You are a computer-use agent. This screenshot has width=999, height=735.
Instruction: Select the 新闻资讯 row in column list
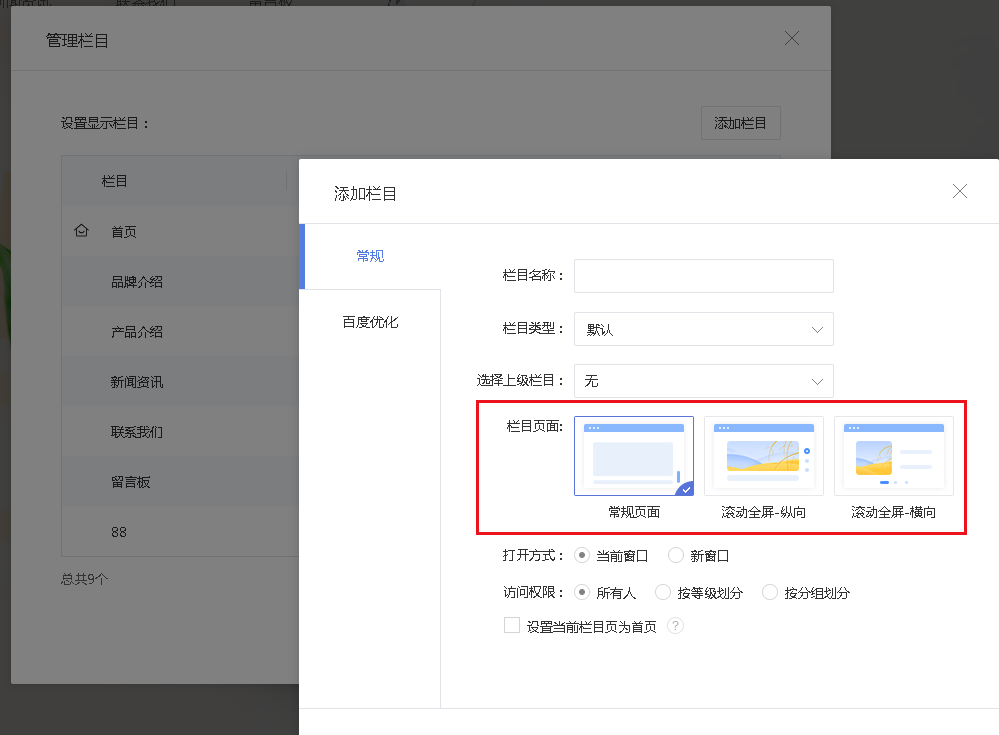click(180, 382)
